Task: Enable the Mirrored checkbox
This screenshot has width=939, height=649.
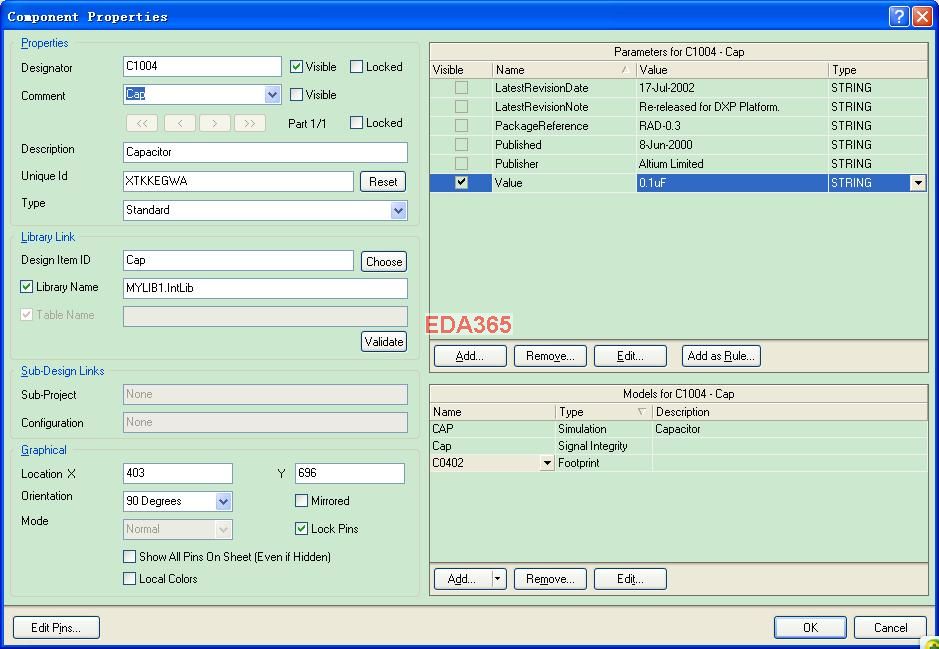Action: [x=302, y=501]
